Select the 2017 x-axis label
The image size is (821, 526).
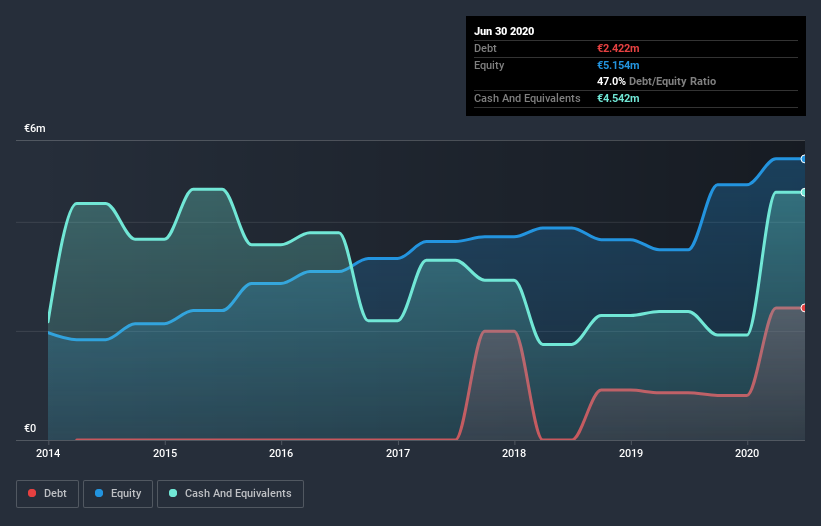[x=398, y=453]
